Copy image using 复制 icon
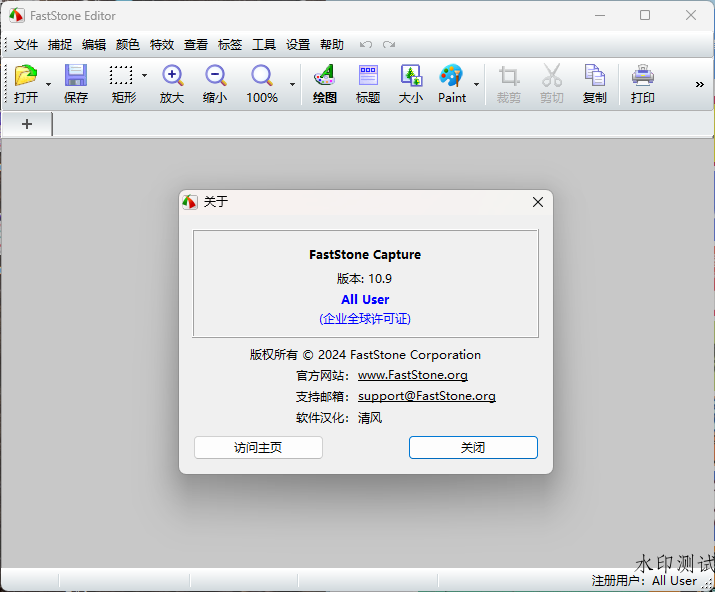The height and width of the screenshot is (592, 715). pos(595,76)
